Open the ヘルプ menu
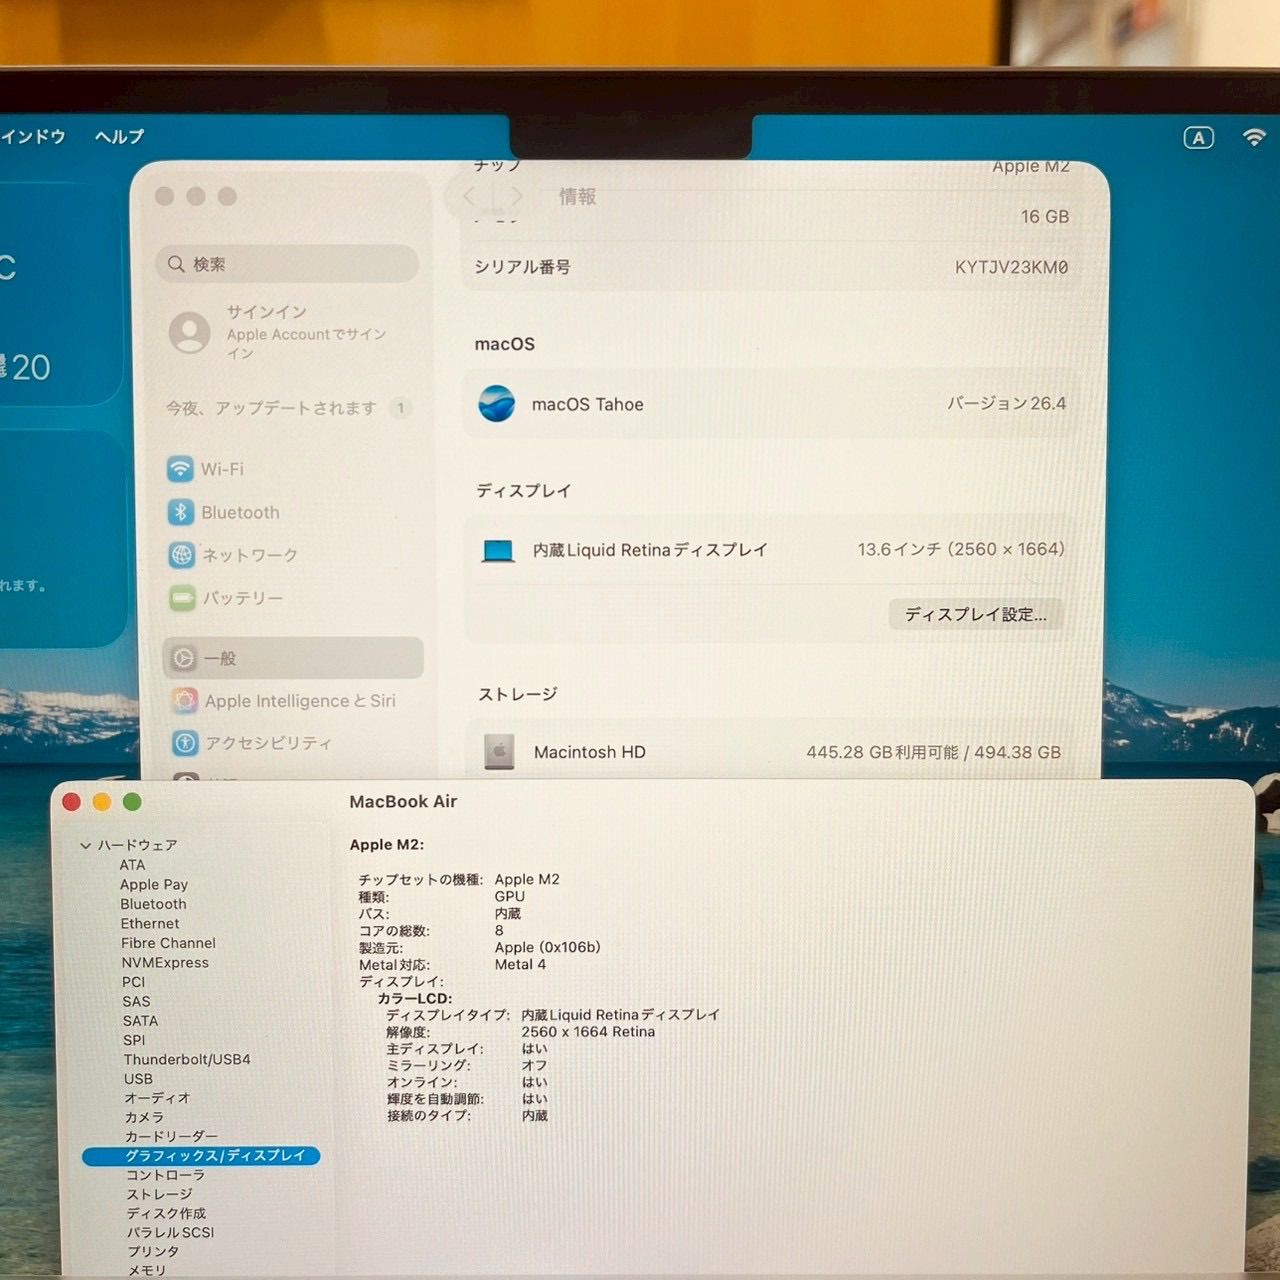This screenshot has height=1280, width=1280. tap(119, 137)
